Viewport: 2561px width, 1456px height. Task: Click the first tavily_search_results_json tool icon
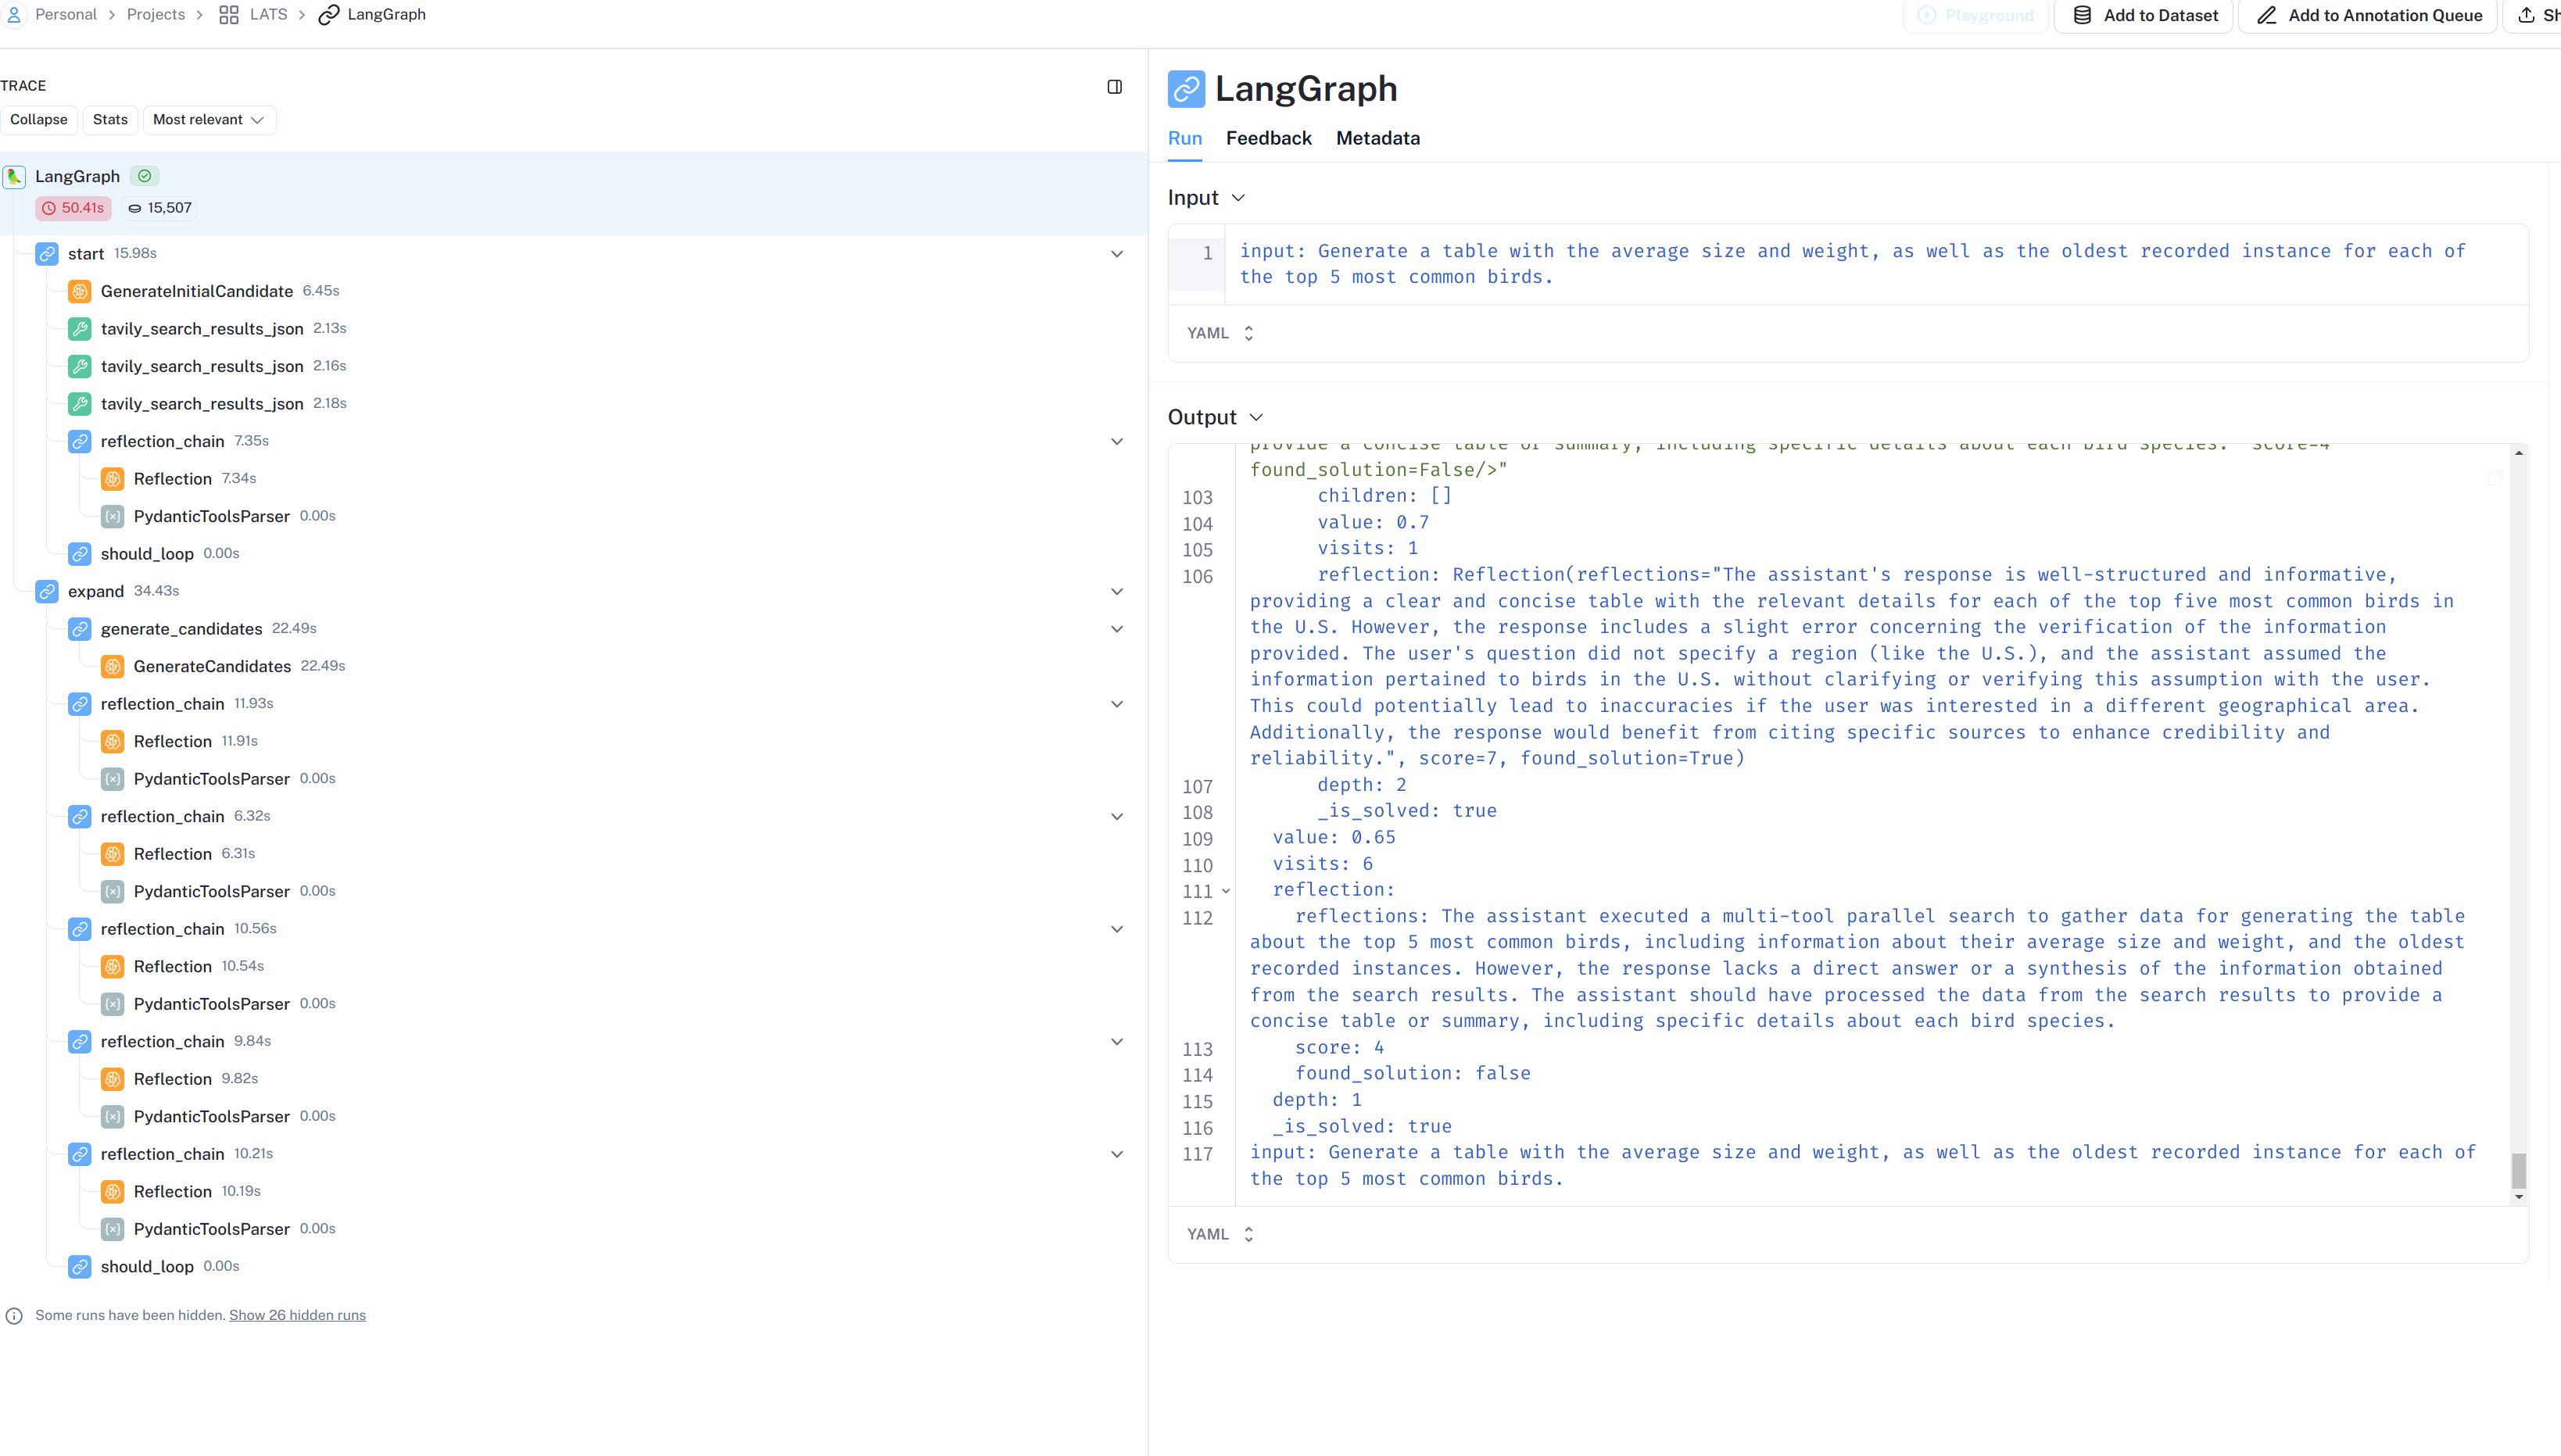80,329
